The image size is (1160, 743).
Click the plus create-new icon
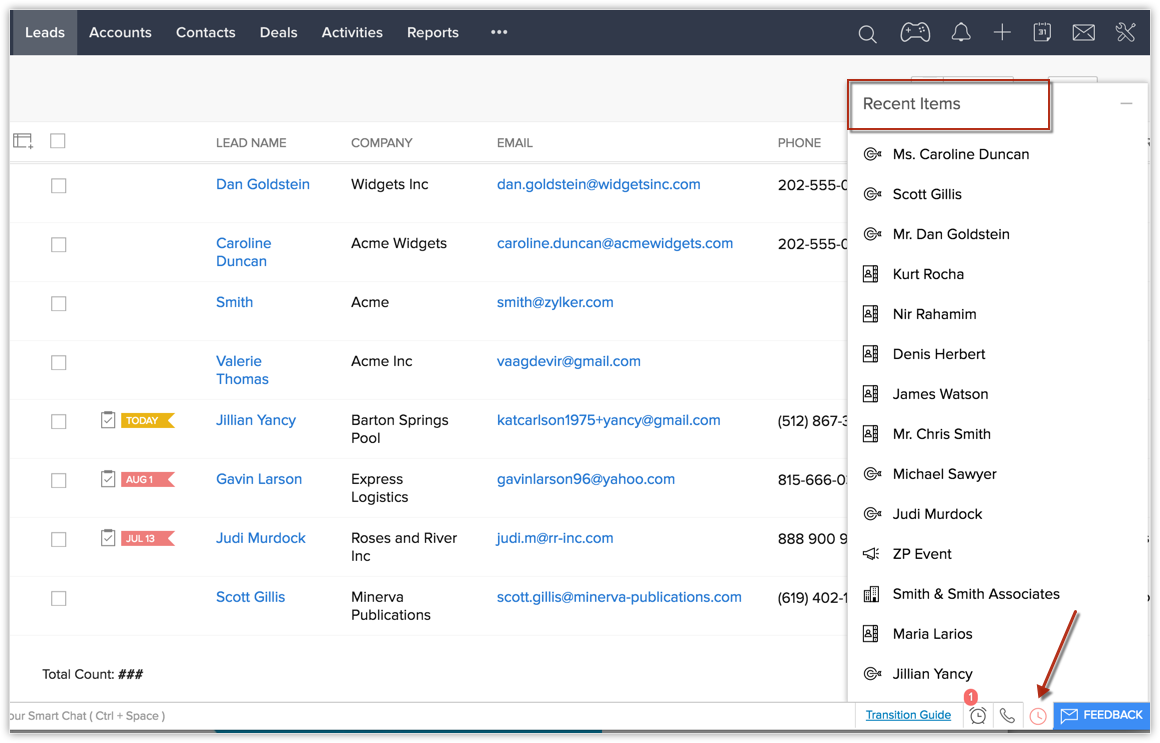pyautogui.click(x=1002, y=33)
